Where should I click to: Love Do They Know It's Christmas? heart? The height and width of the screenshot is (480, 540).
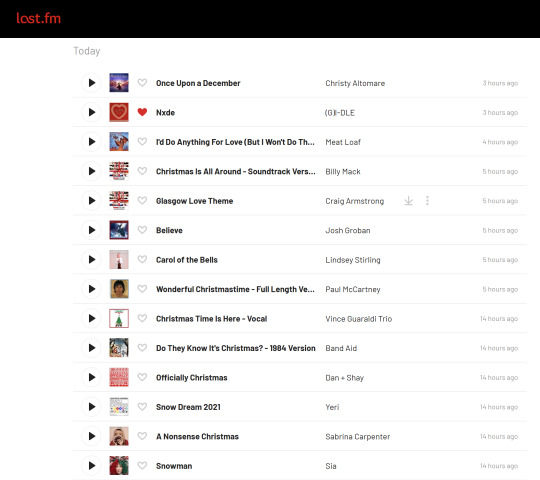pos(142,348)
